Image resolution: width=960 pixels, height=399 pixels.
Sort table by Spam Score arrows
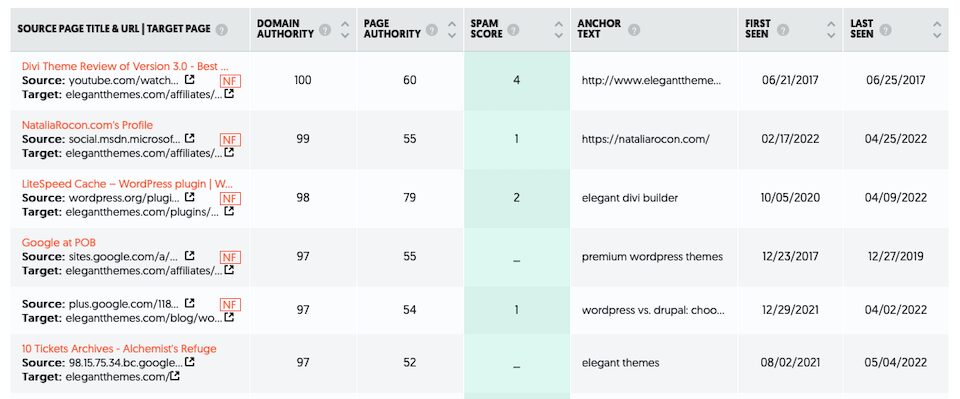(558, 29)
